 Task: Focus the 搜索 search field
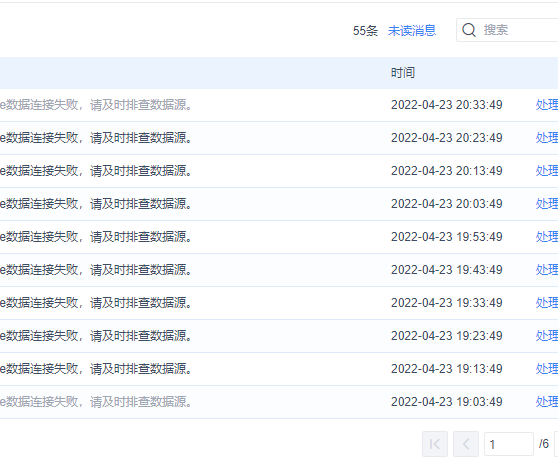507,30
